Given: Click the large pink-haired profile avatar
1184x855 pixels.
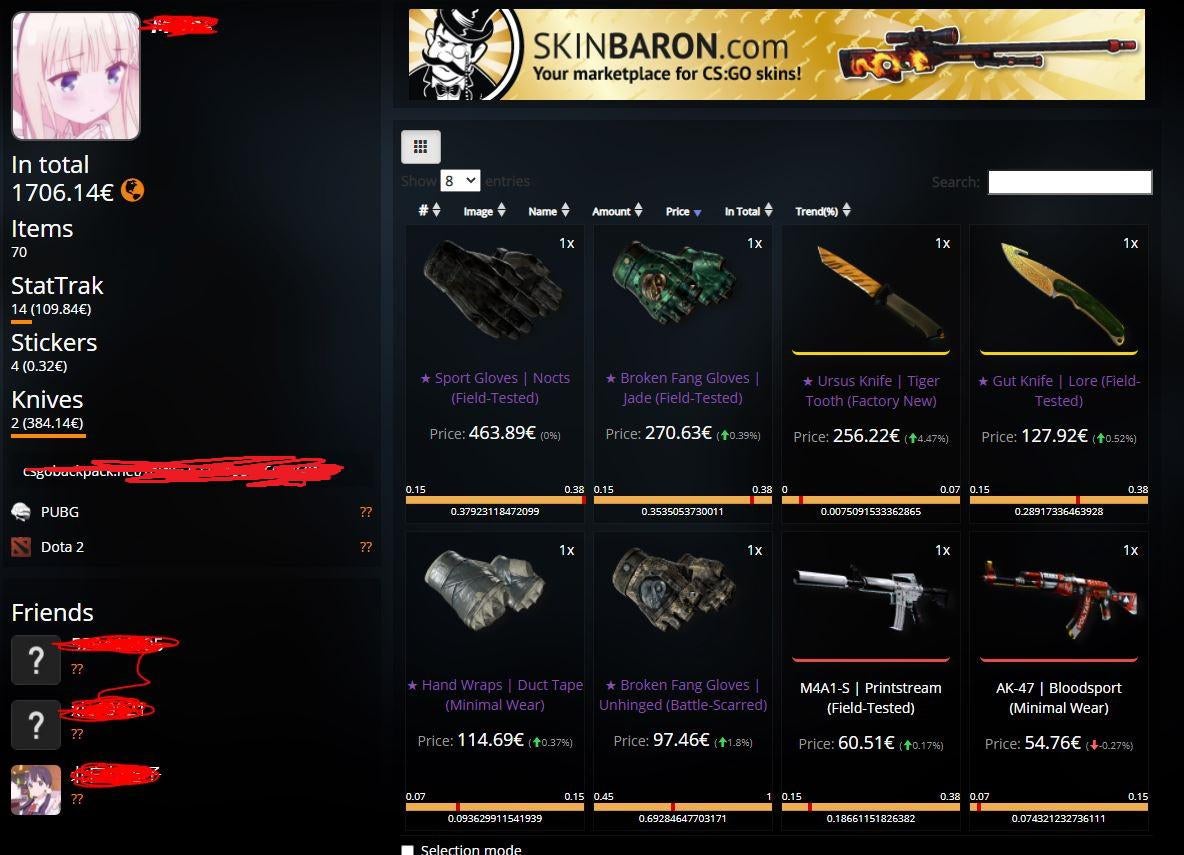Looking at the screenshot, I should tap(76, 76).
